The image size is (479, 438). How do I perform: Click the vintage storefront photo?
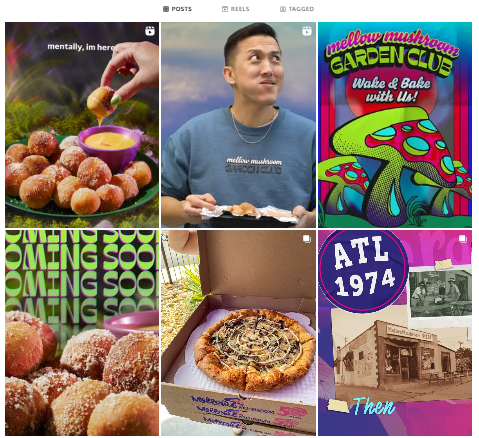(x=402, y=357)
